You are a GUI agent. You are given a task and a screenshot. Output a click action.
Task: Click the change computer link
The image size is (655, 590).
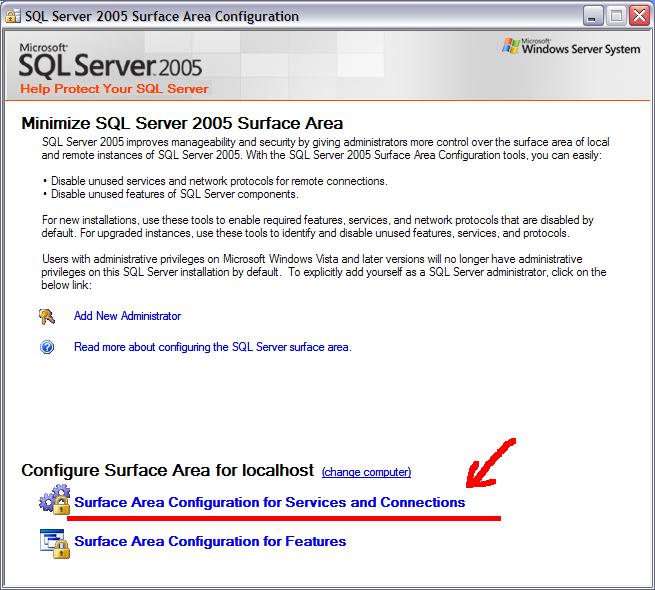(x=366, y=472)
